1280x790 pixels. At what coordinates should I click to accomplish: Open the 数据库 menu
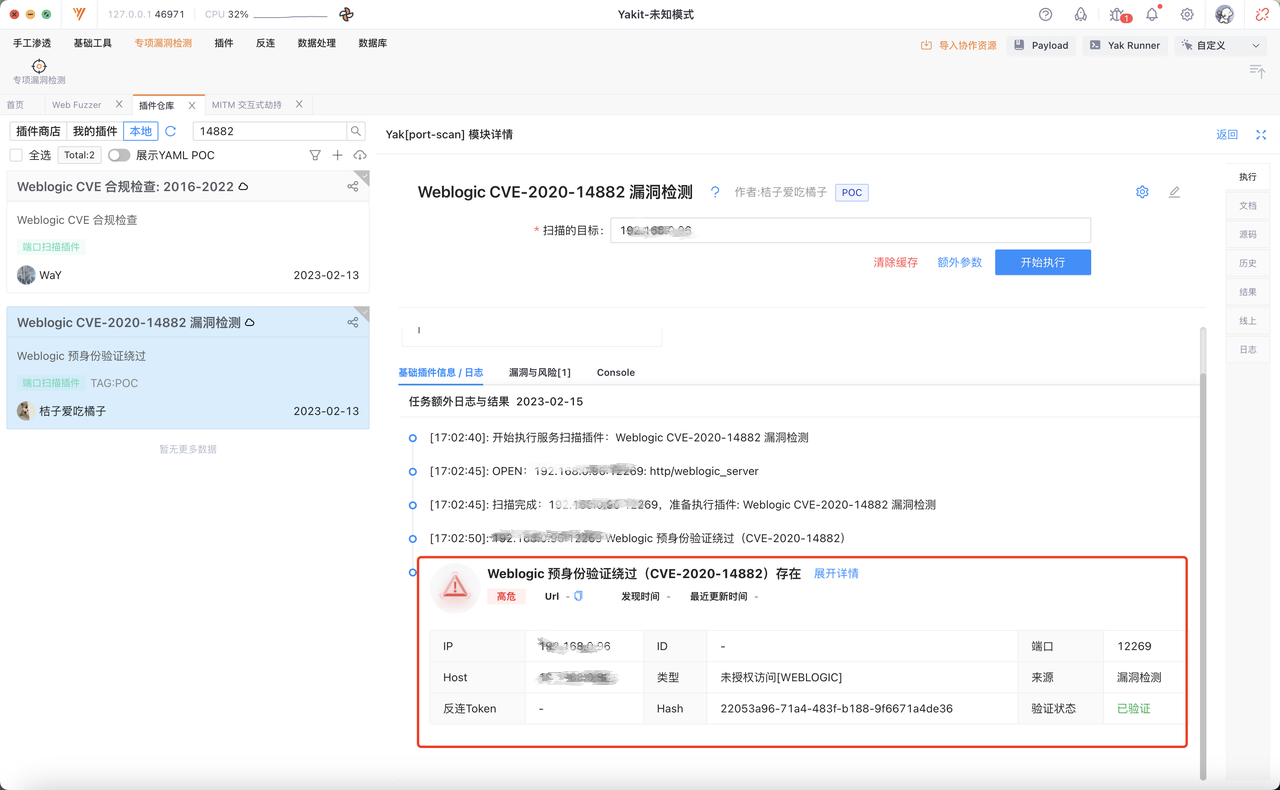tap(373, 43)
